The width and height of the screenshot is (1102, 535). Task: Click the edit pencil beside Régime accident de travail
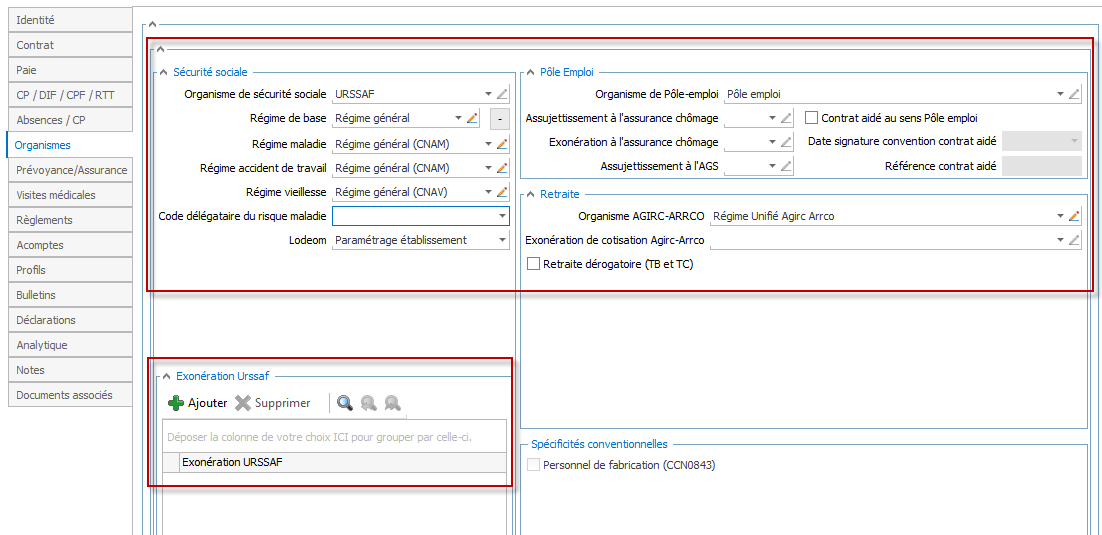tap(502, 169)
